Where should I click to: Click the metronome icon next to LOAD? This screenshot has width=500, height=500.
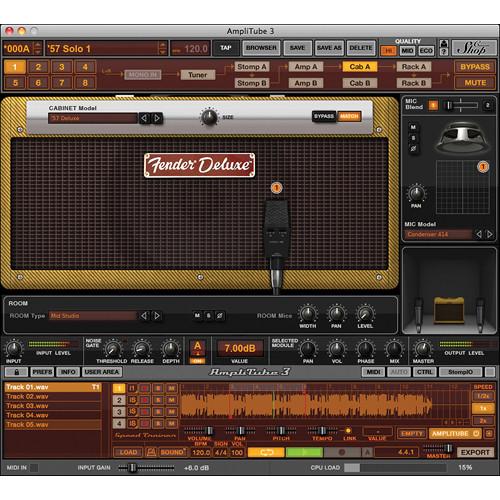click(x=151, y=452)
